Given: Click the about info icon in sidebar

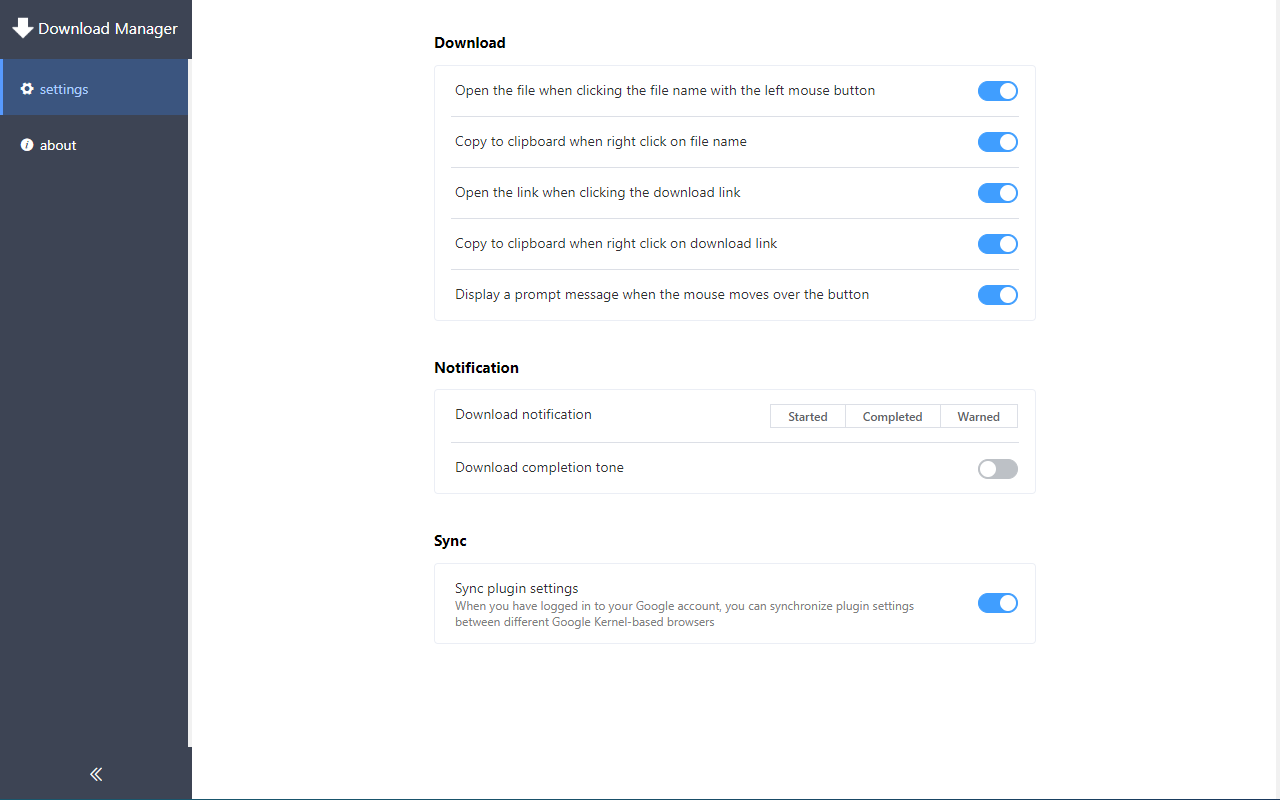Looking at the screenshot, I should point(27,145).
